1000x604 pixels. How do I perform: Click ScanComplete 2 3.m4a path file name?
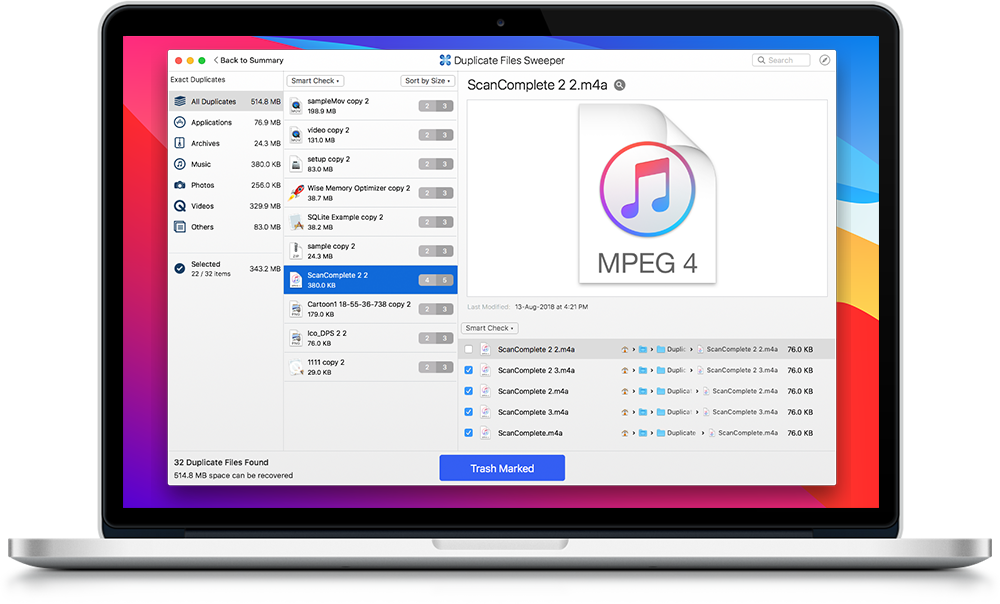tap(742, 370)
